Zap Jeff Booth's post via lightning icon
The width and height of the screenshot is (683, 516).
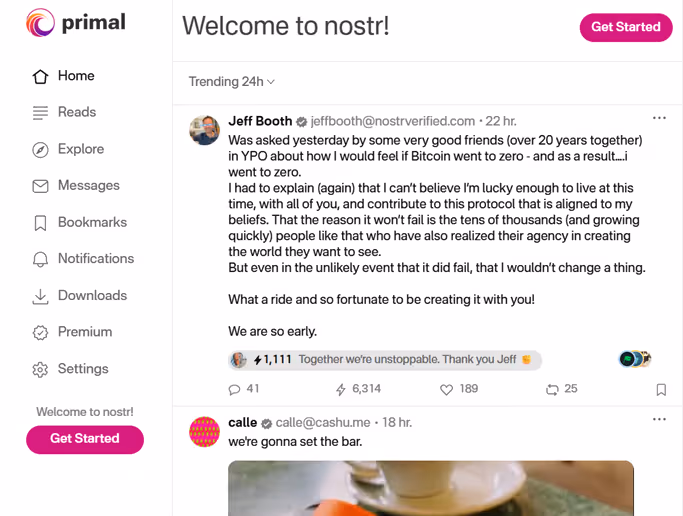[341, 389]
